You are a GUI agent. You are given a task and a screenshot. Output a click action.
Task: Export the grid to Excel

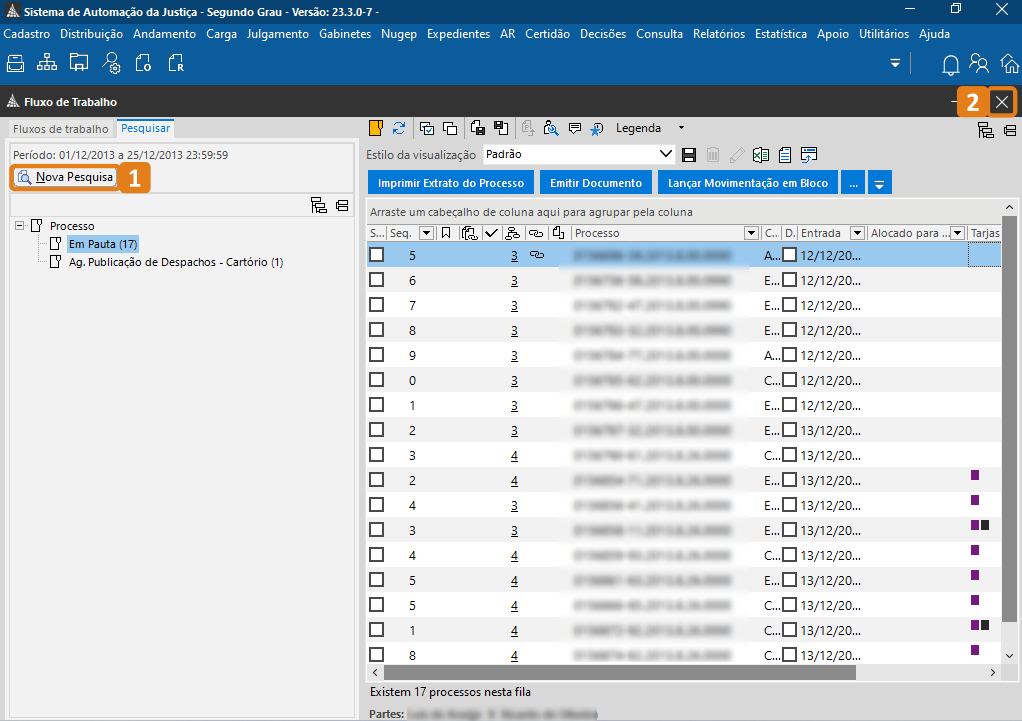coord(761,154)
